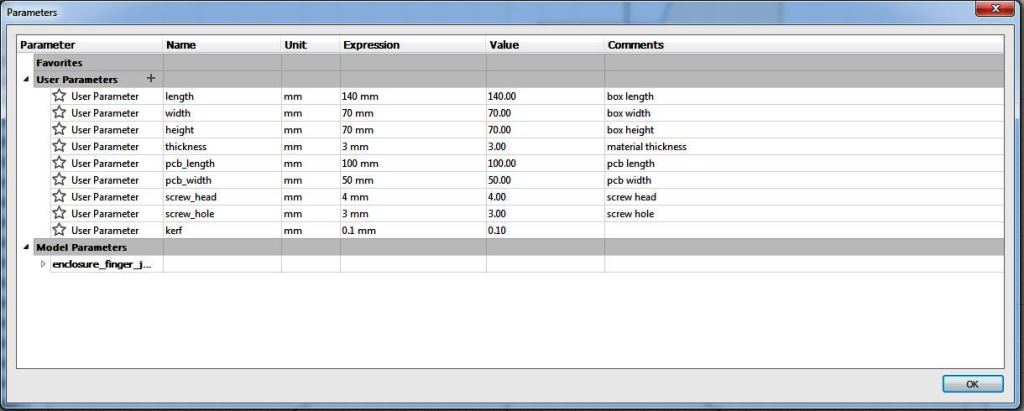Image resolution: width=1024 pixels, height=411 pixels.
Task: Click the unit cell of the kerf row
Action: click(311, 230)
